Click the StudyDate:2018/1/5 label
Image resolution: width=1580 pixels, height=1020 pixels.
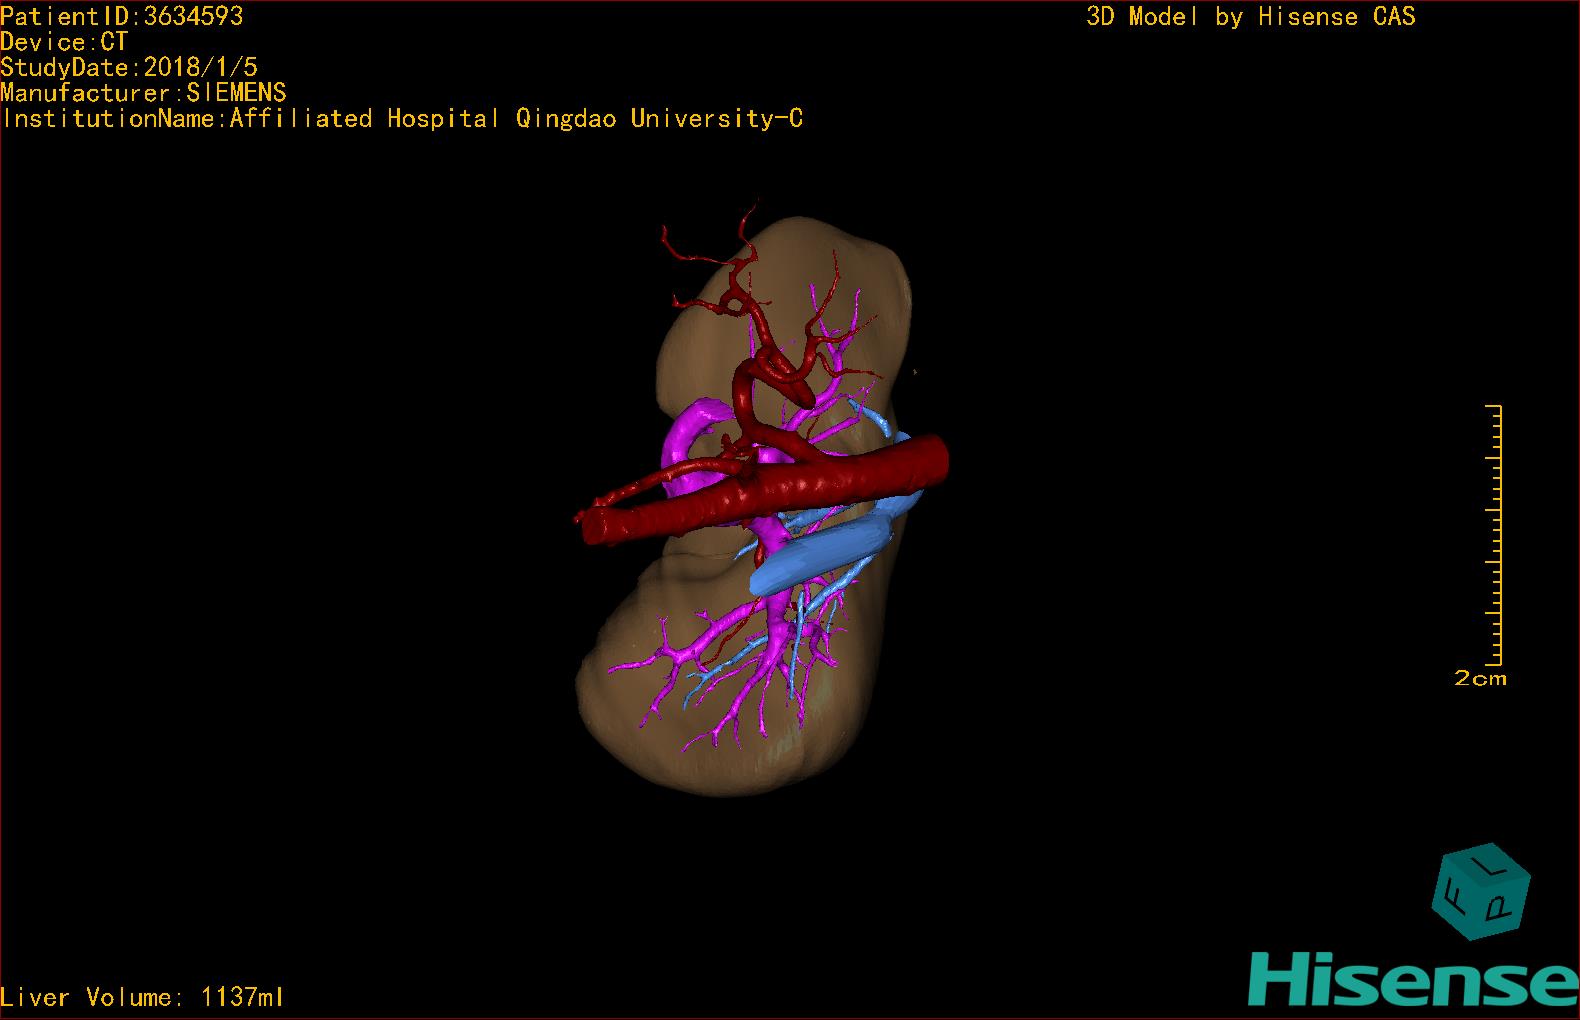pos(129,67)
